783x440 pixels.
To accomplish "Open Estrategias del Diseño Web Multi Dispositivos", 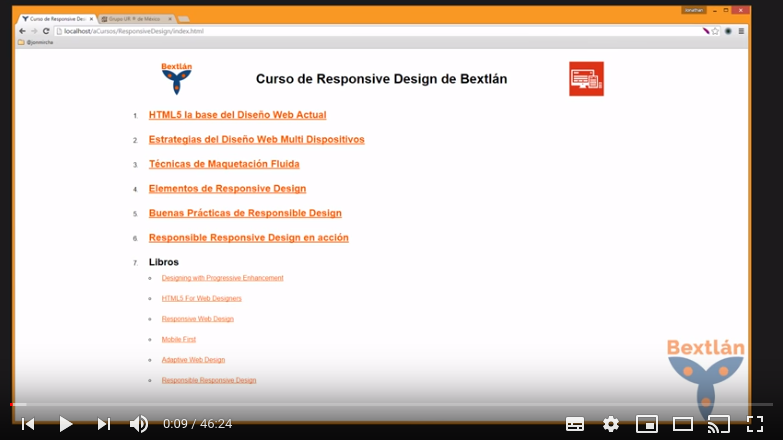I will (257, 139).
